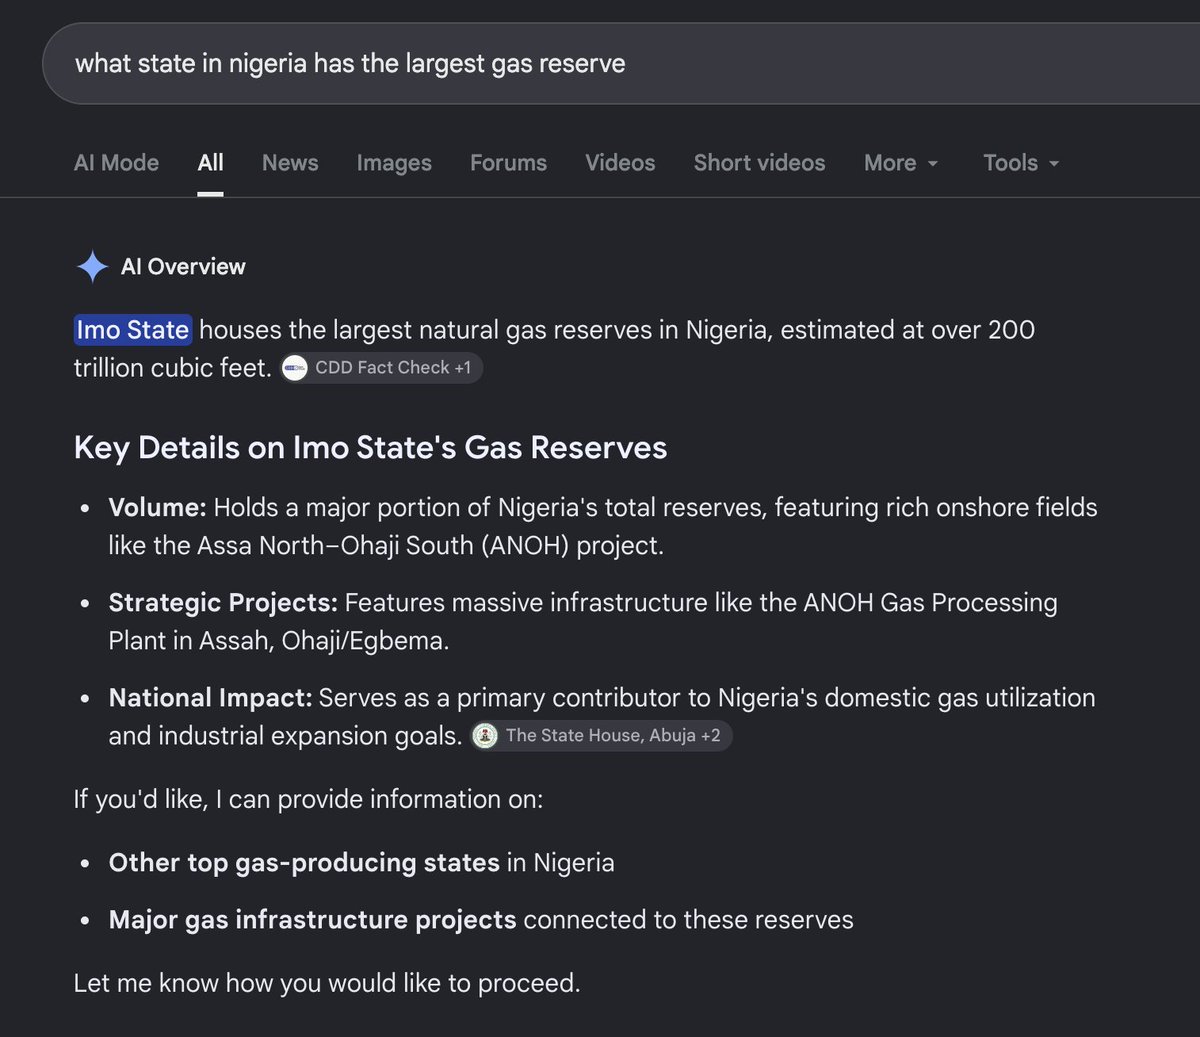This screenshot has height=1037, width=1200.
Task: Switch to the News tab
Action: click(x=290, y=163)
